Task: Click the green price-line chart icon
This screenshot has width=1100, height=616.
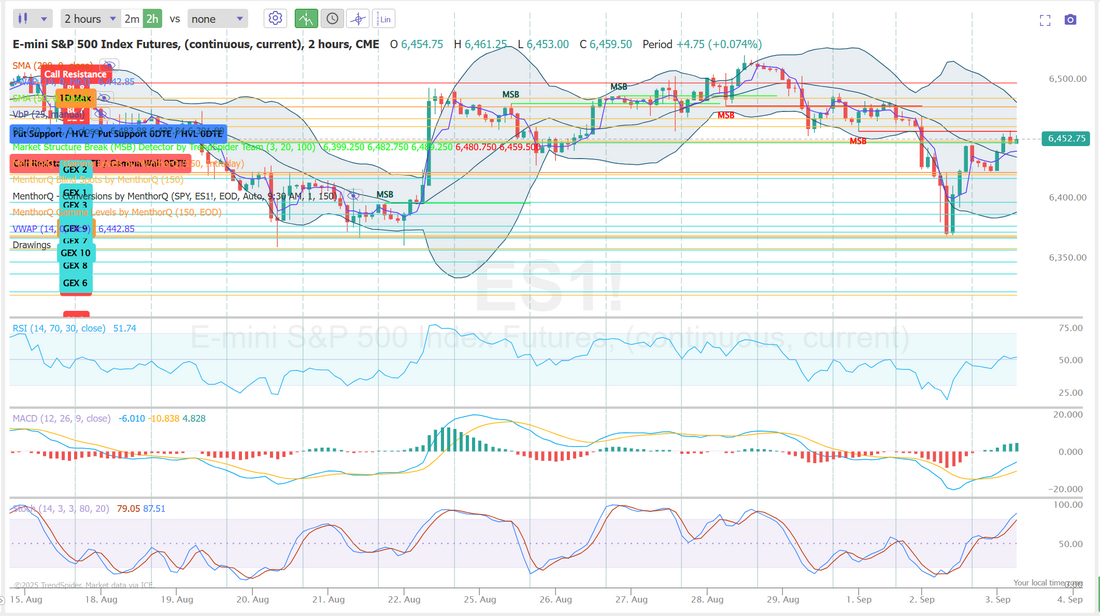Action: pos(307,19)
